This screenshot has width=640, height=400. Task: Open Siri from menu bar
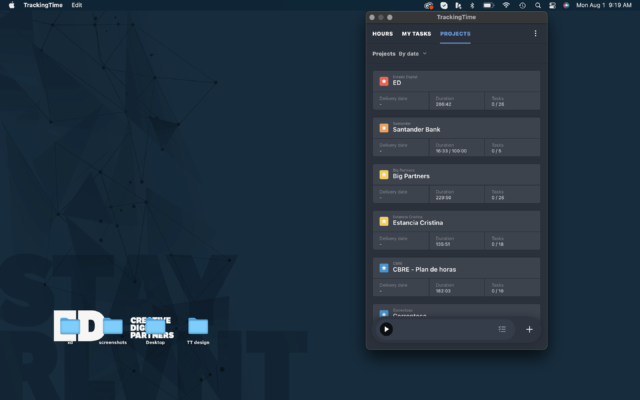click(566, 5)
